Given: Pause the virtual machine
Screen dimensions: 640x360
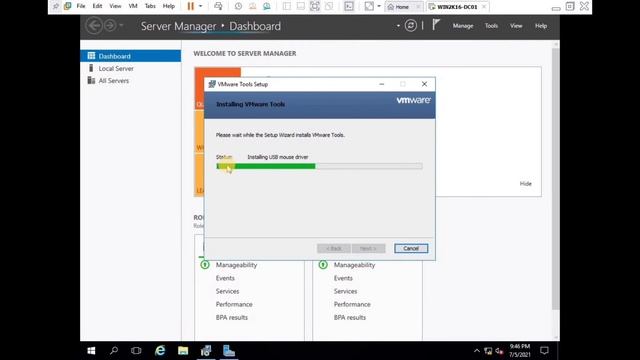Looking at the screenshot, I should coord(191,6).
